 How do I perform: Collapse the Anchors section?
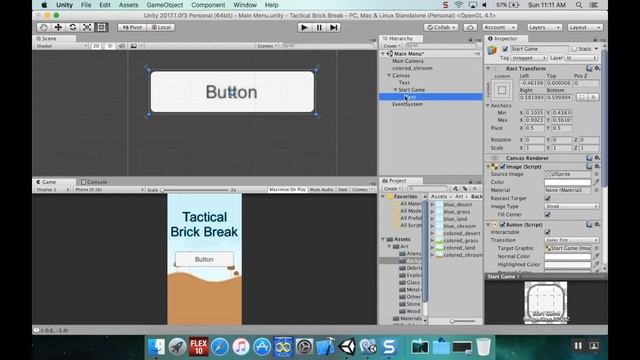coord(488,105)
